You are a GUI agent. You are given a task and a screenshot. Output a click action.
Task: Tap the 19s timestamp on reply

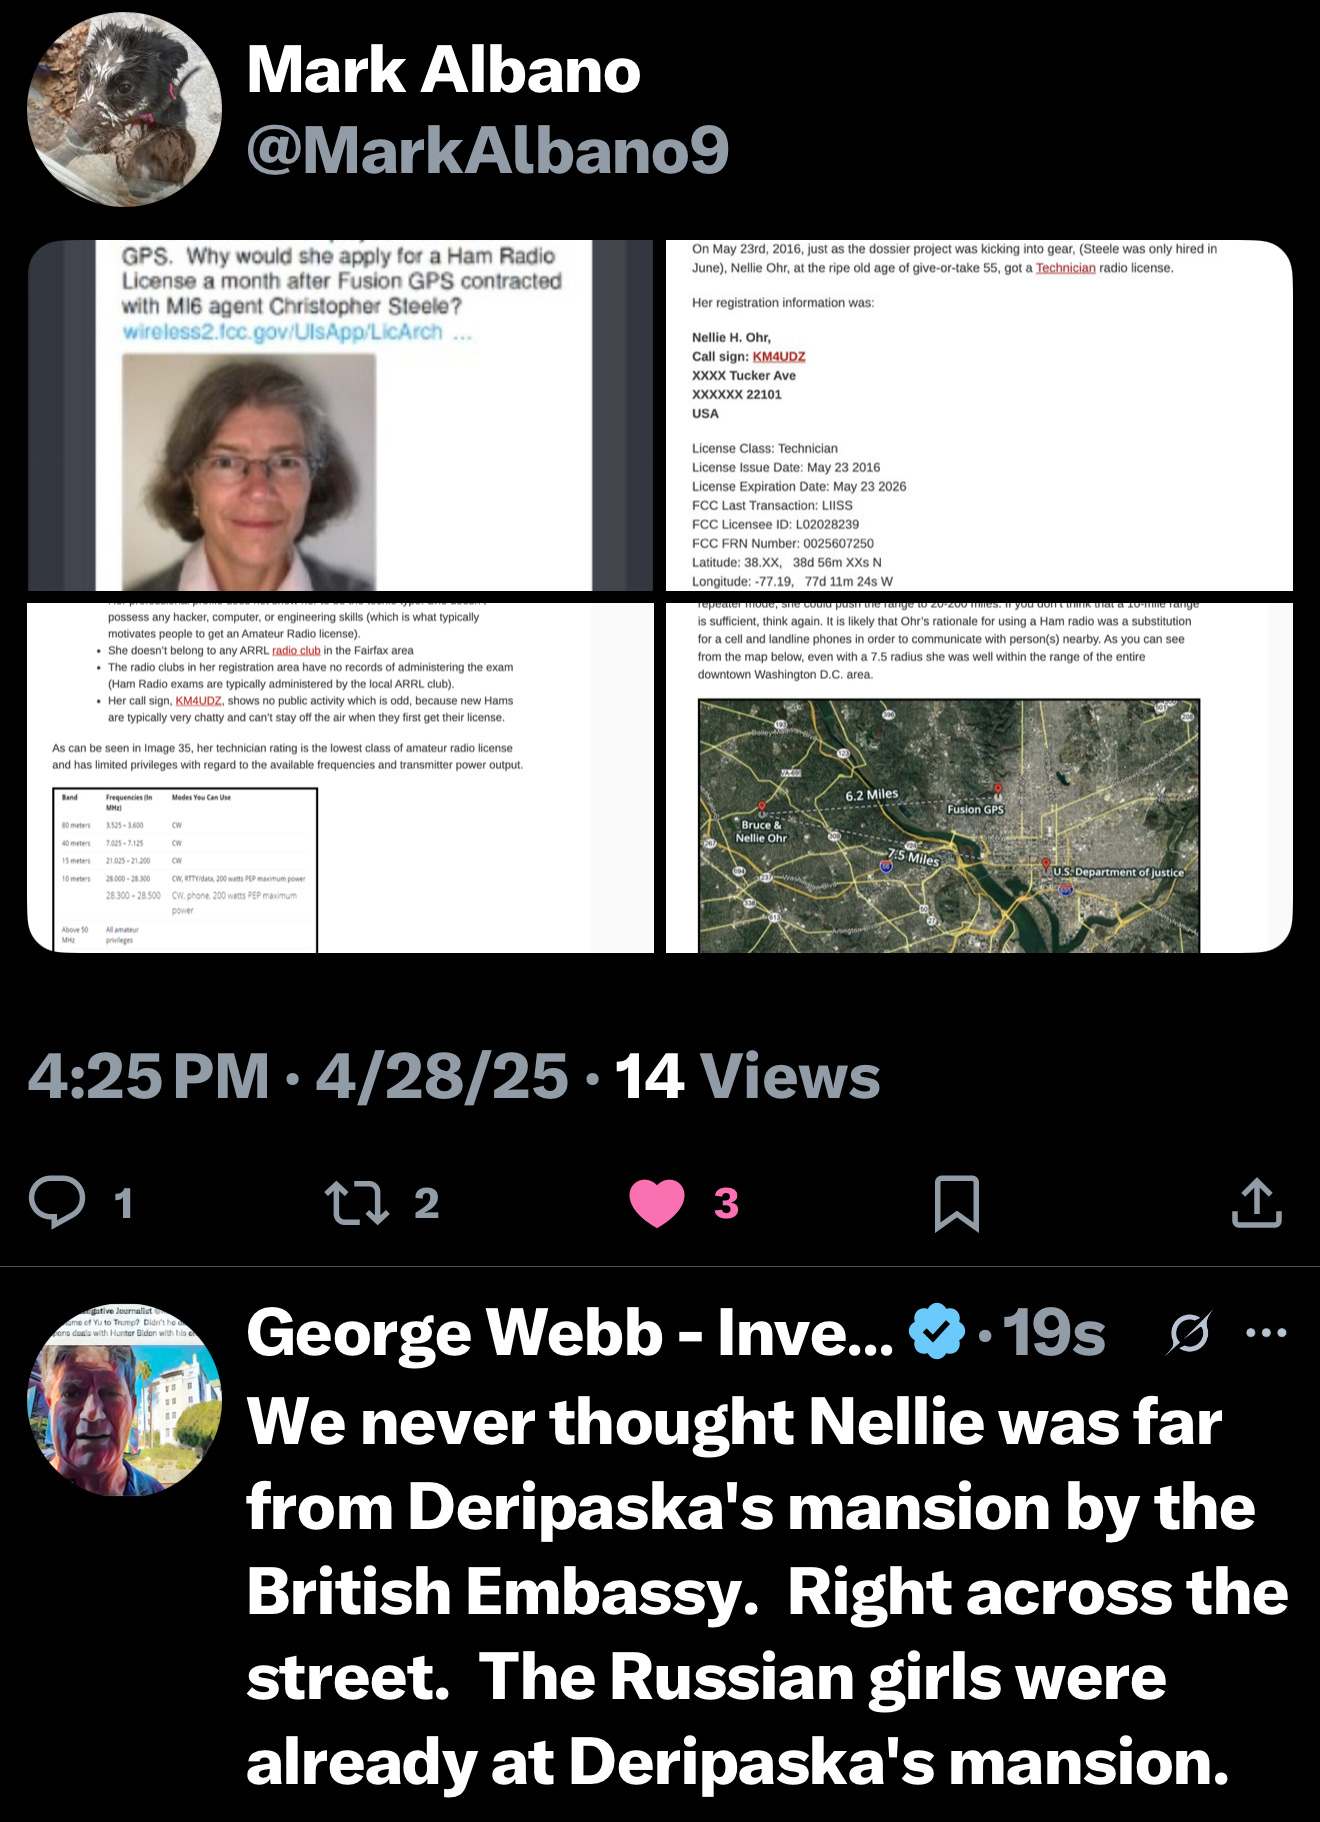point(1054,1332)
